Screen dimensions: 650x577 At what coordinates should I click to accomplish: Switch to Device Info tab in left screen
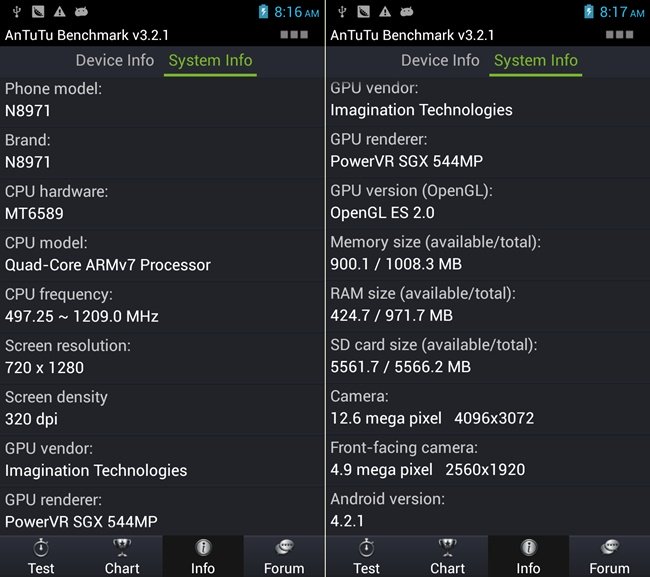(x=115, y=61)
